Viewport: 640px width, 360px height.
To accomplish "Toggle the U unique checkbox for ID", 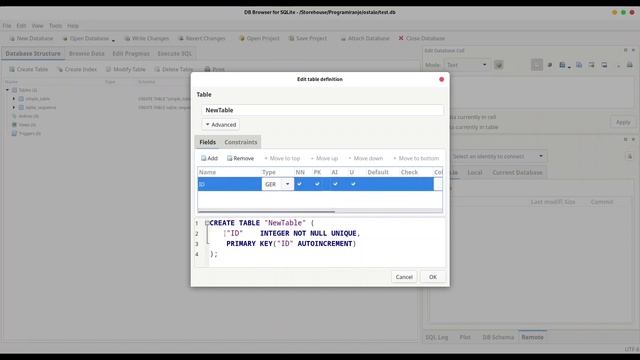I will click(353, 184).
